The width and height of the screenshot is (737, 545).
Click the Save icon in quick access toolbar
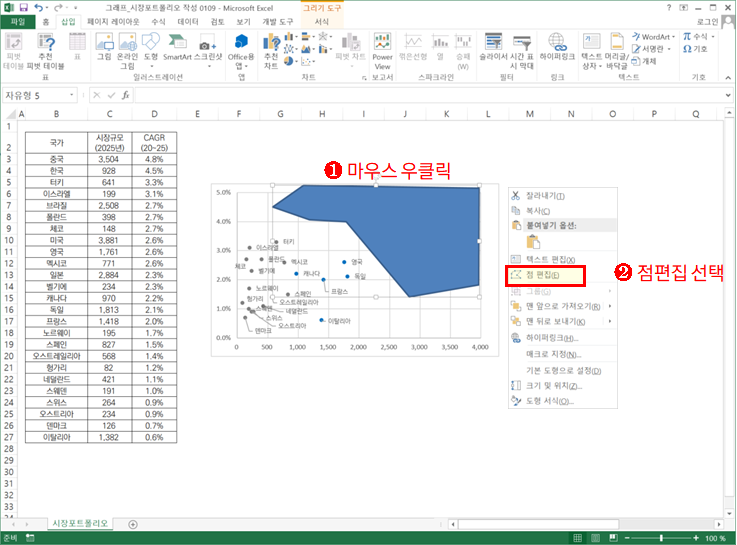point(23,8)
